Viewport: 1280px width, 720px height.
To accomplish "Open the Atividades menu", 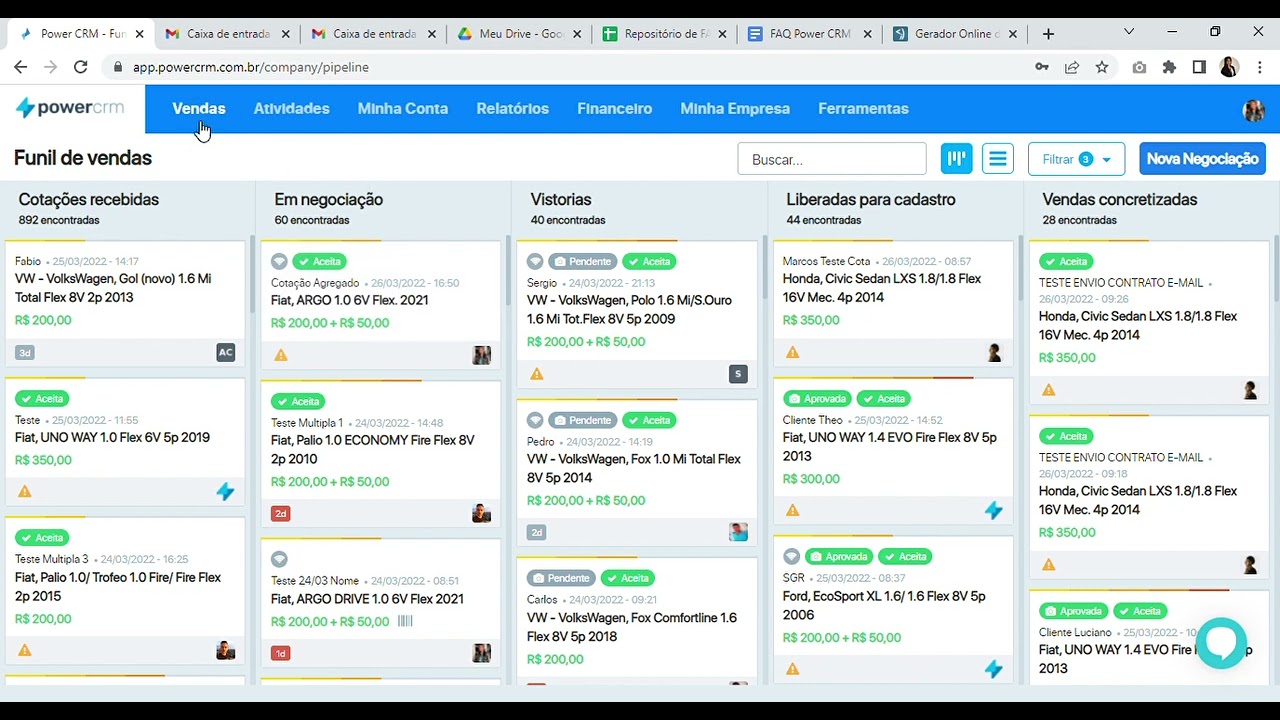I will coord(291,108).
